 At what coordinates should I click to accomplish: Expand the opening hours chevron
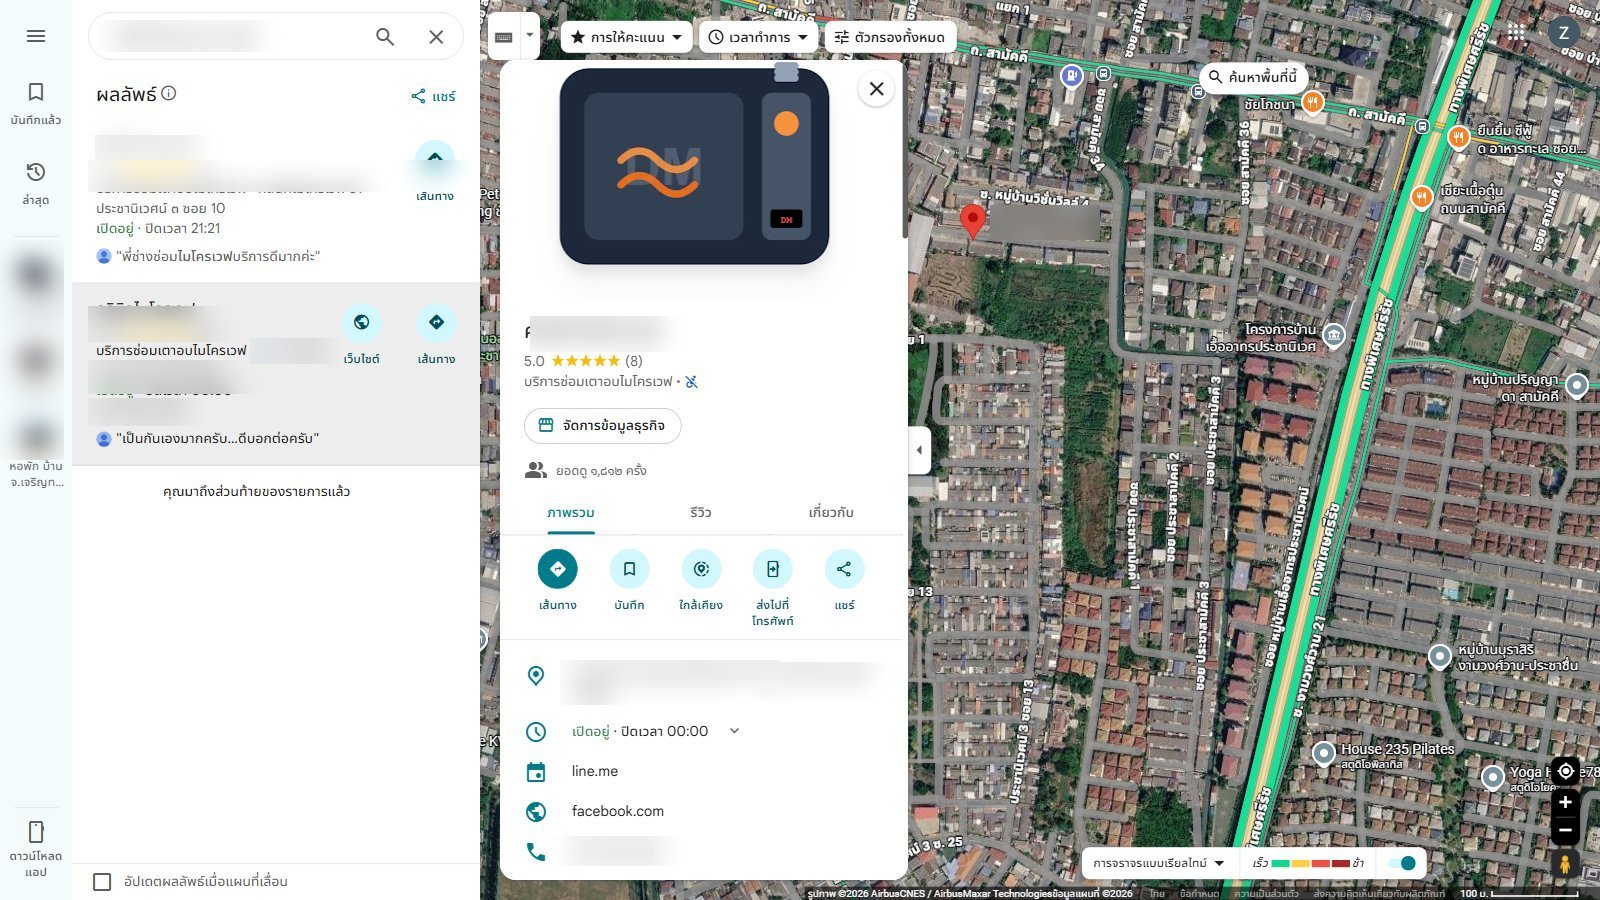click(734, 731)
